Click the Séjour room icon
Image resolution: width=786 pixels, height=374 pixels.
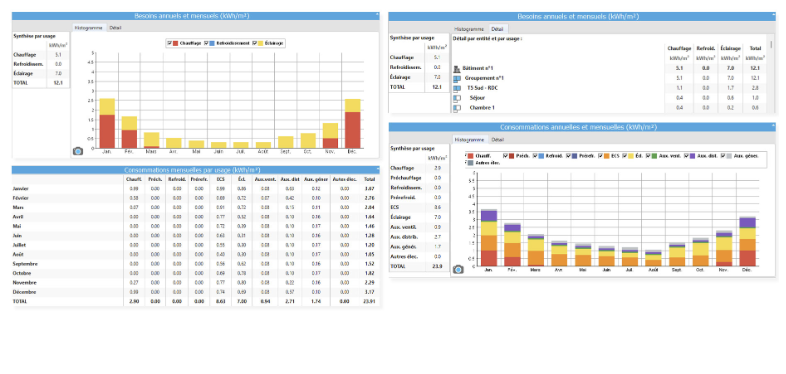[x=457, y=98]
